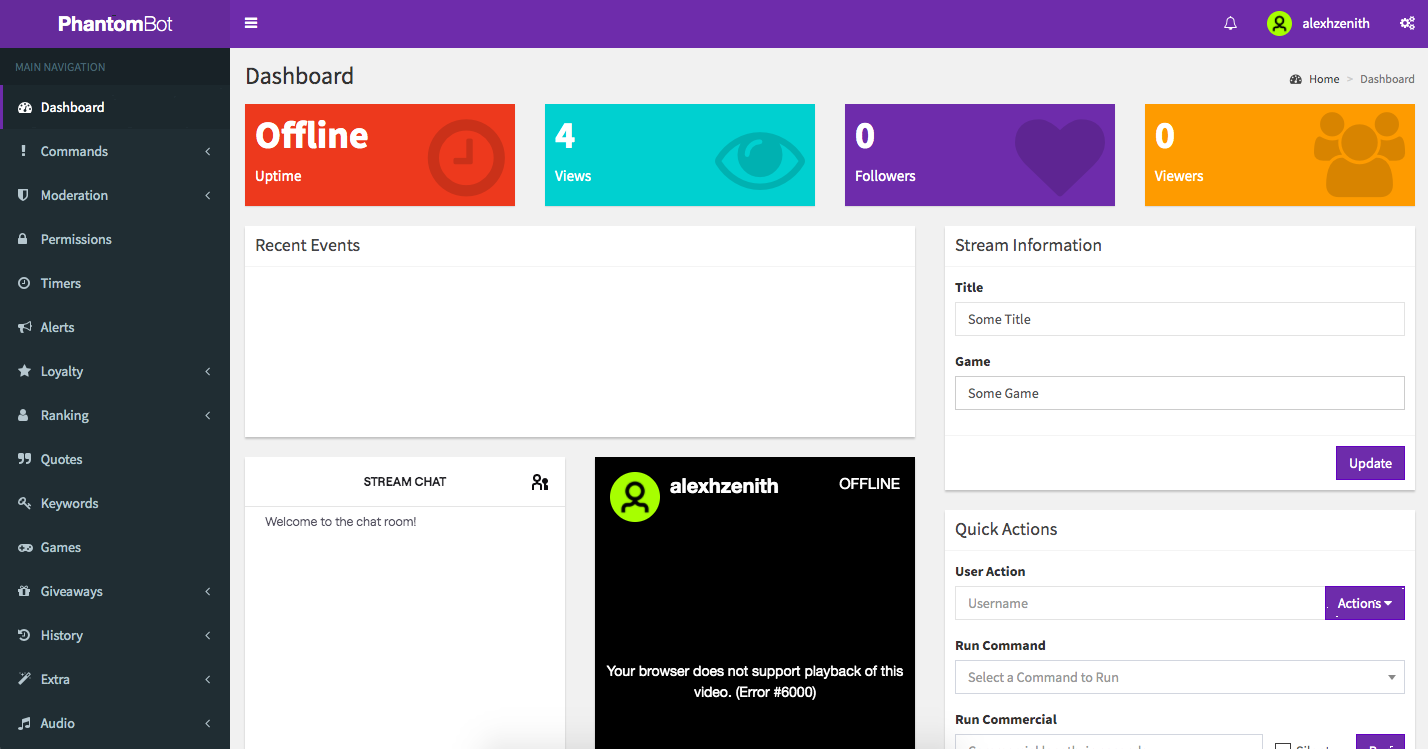Click the Extra magic wand icon

(x=24, y=679)
